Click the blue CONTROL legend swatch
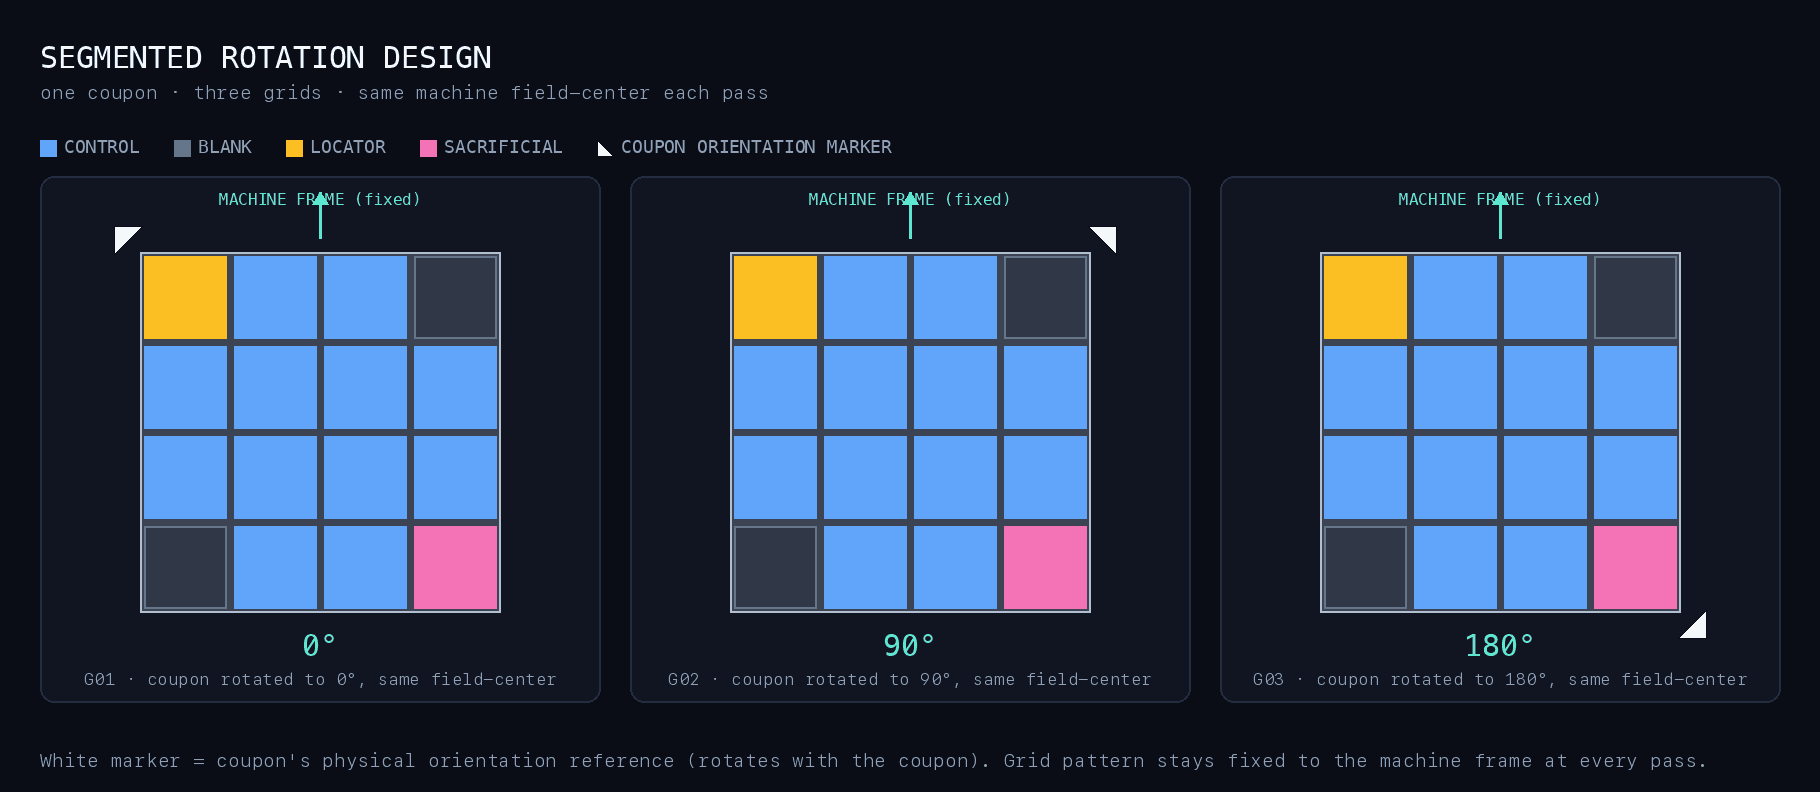This screenshot has width=1820, height=792. click(48, 148)
